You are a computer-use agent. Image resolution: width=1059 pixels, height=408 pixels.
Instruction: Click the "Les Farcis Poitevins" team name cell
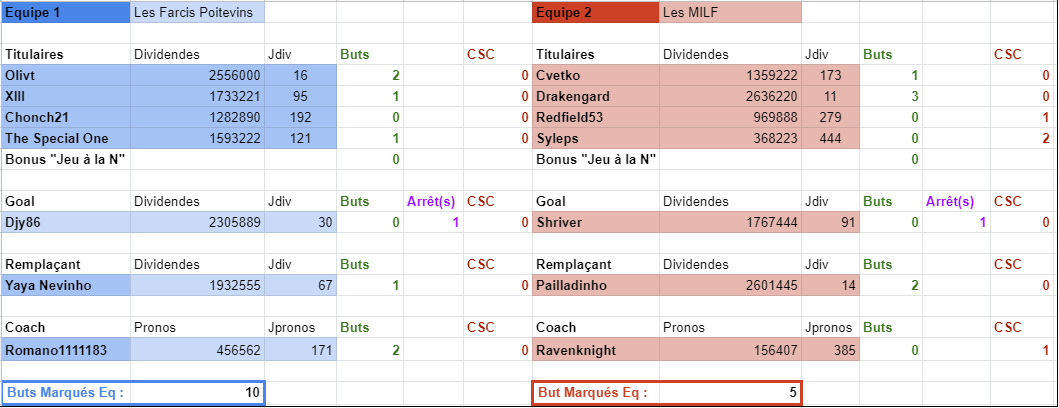point(198,13)
